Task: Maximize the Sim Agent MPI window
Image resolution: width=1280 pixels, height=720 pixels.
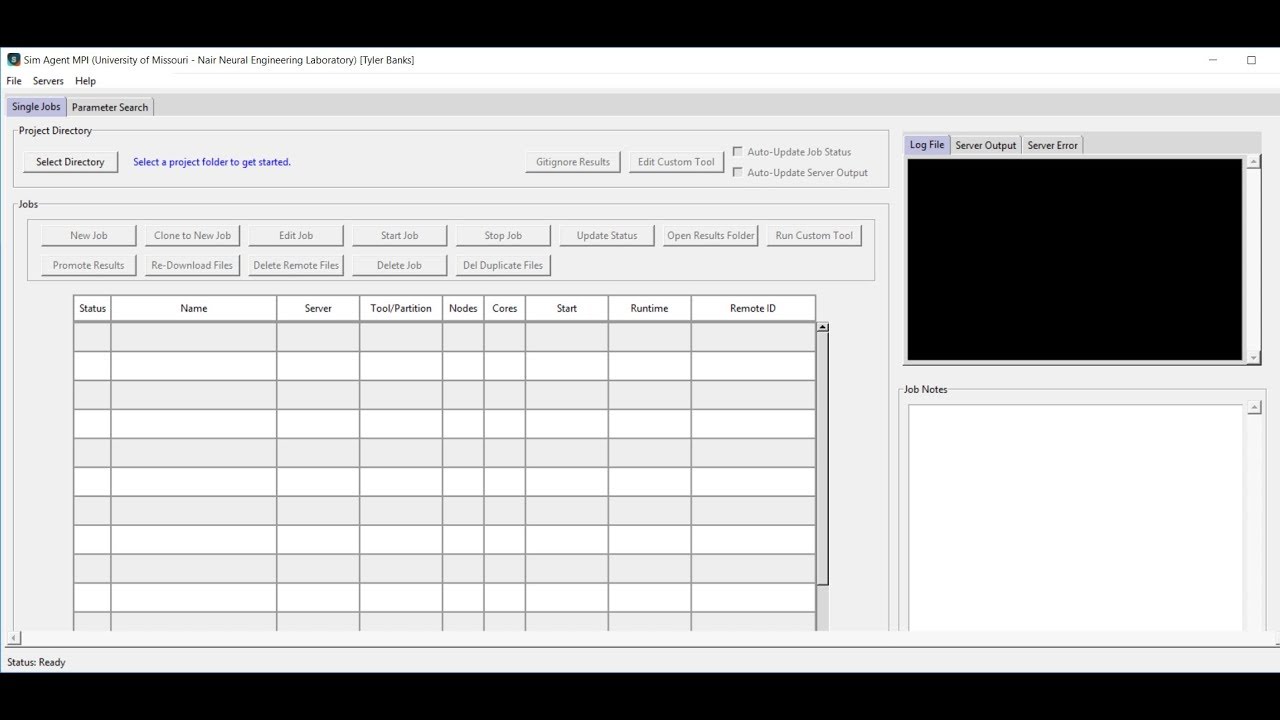Action: click(1251, 60)
